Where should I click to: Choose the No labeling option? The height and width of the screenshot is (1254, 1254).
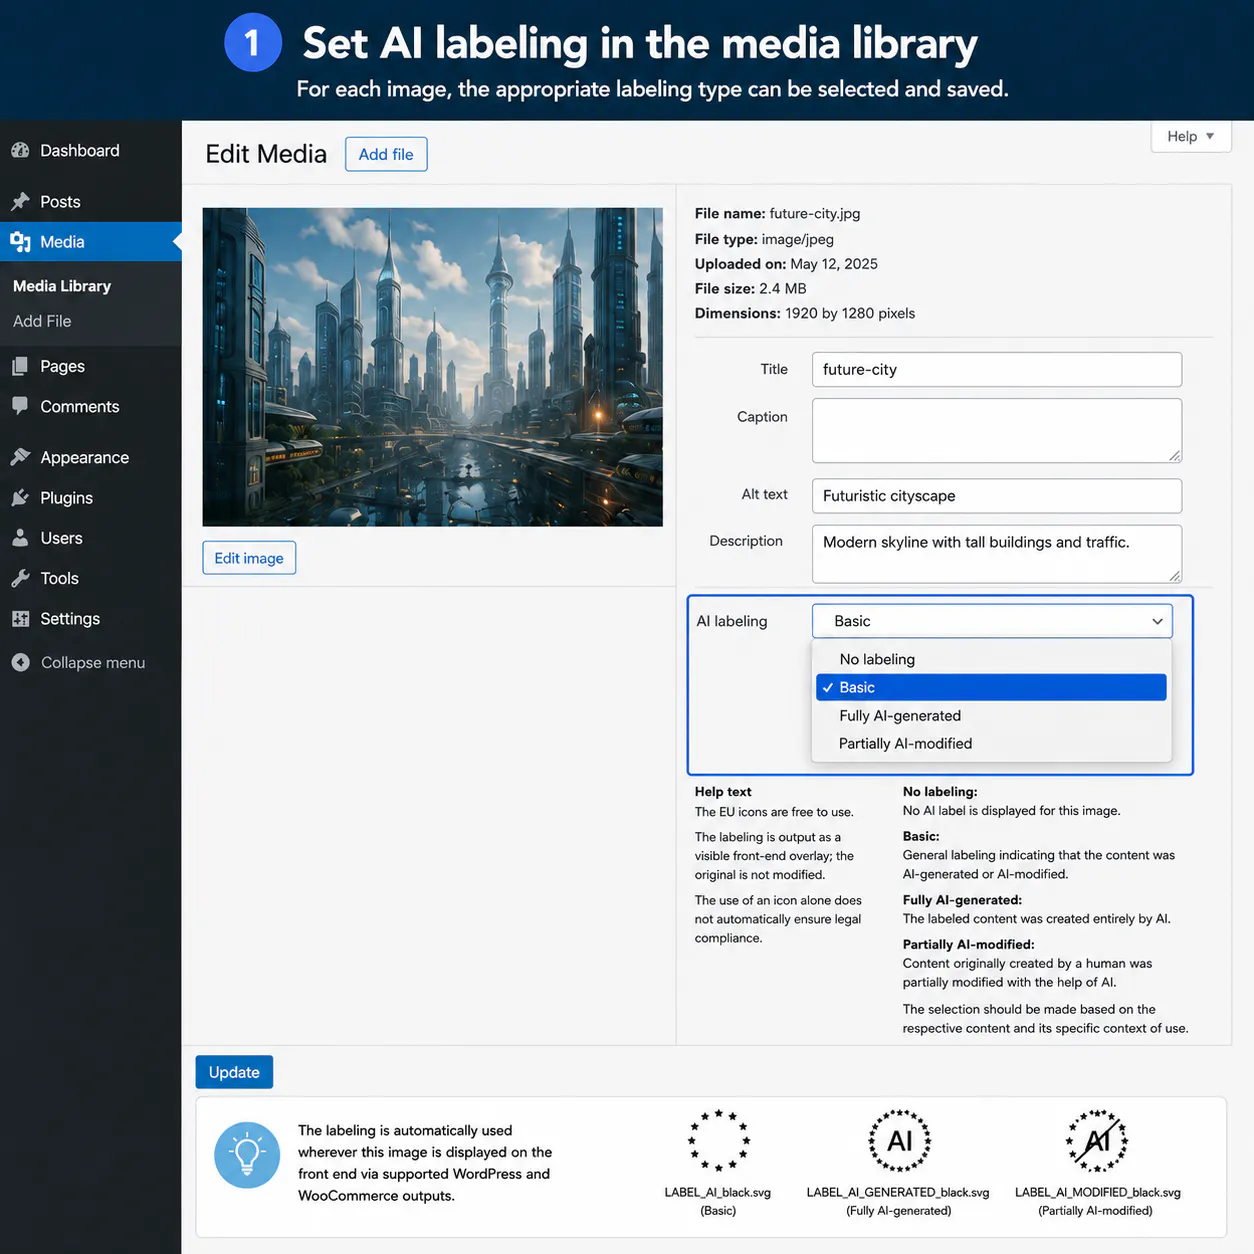991,659
